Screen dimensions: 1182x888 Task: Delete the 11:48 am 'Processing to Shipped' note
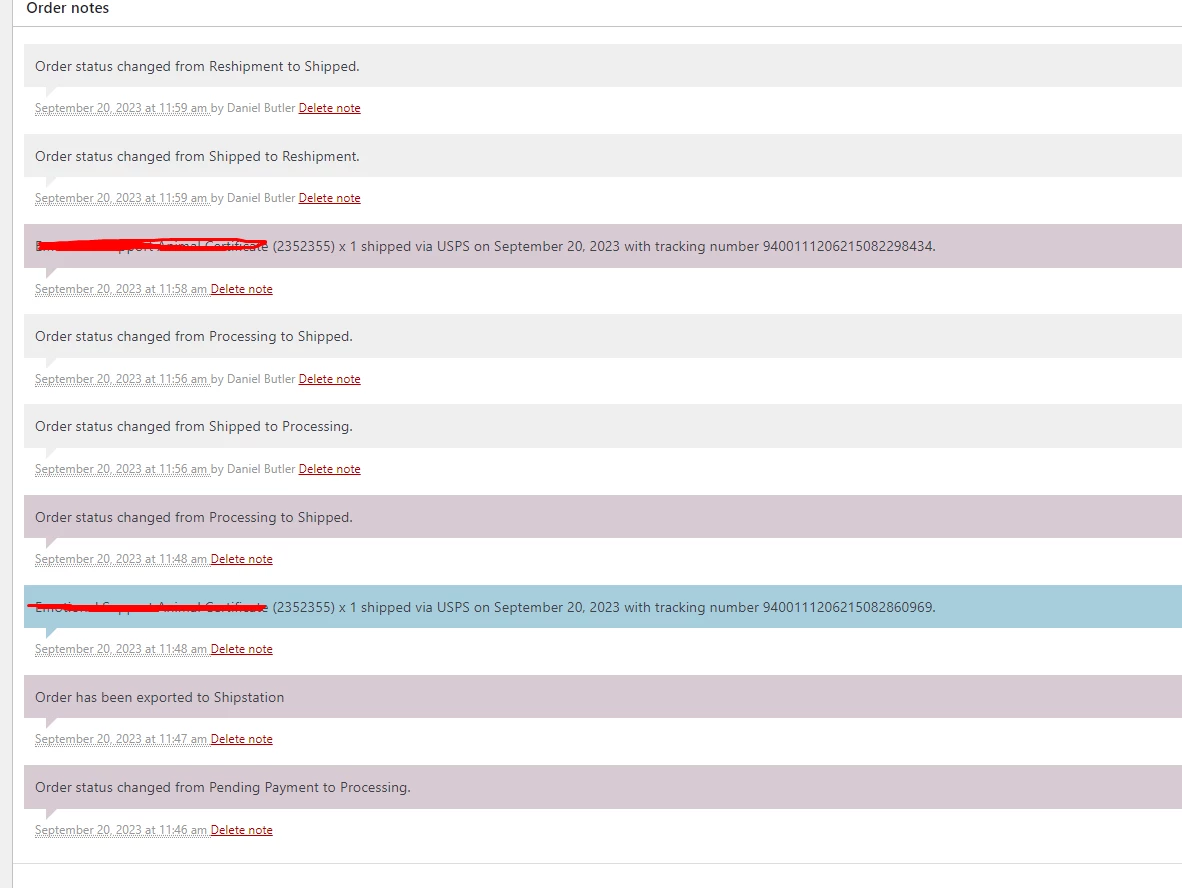(x=241, y=559)
